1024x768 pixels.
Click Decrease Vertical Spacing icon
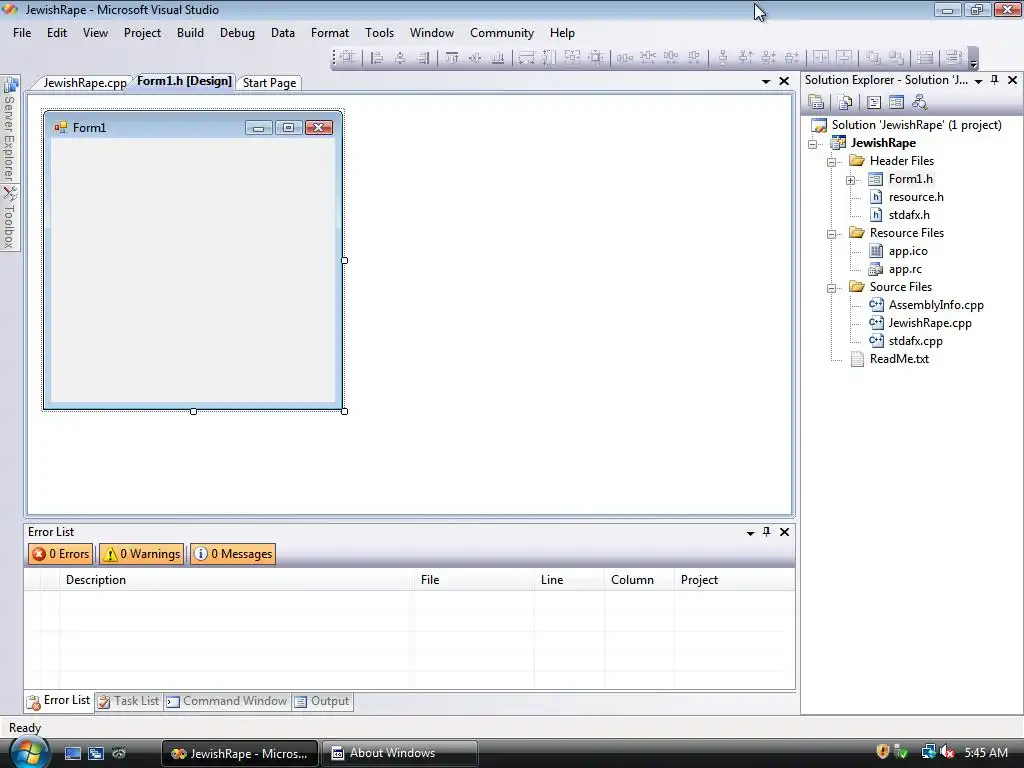[769, 57]
